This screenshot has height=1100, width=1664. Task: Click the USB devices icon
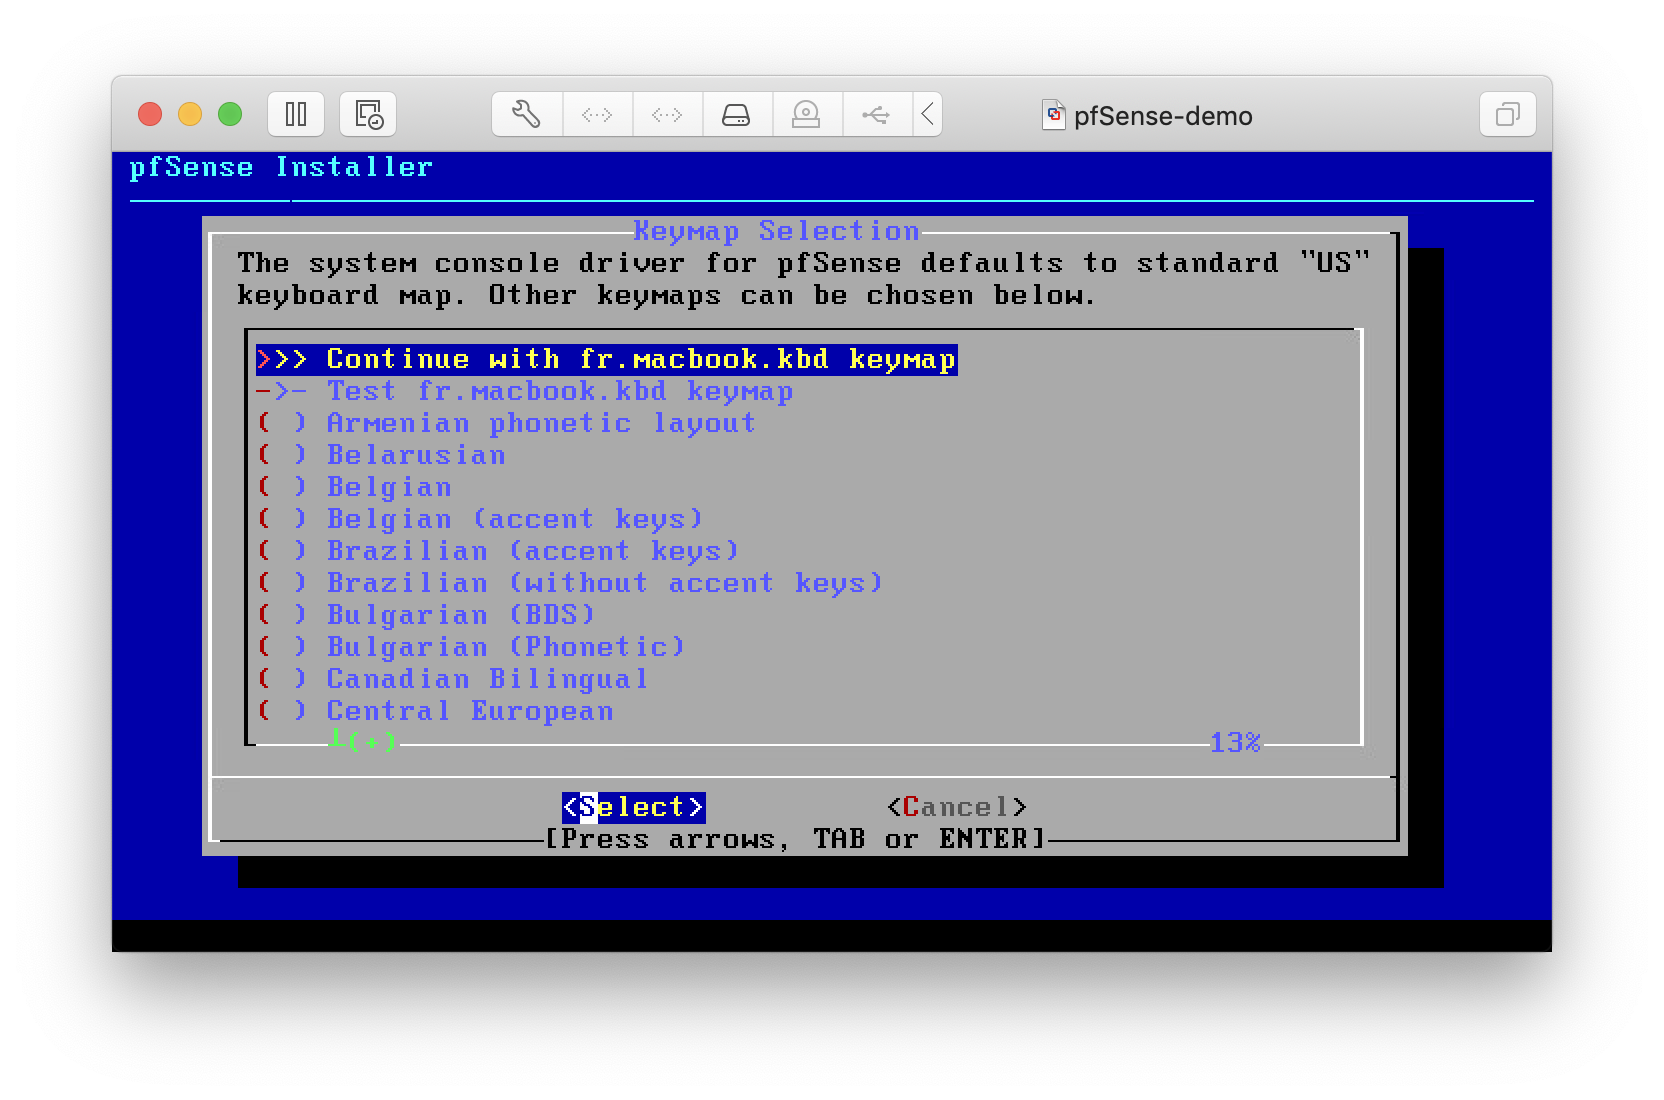876,115
